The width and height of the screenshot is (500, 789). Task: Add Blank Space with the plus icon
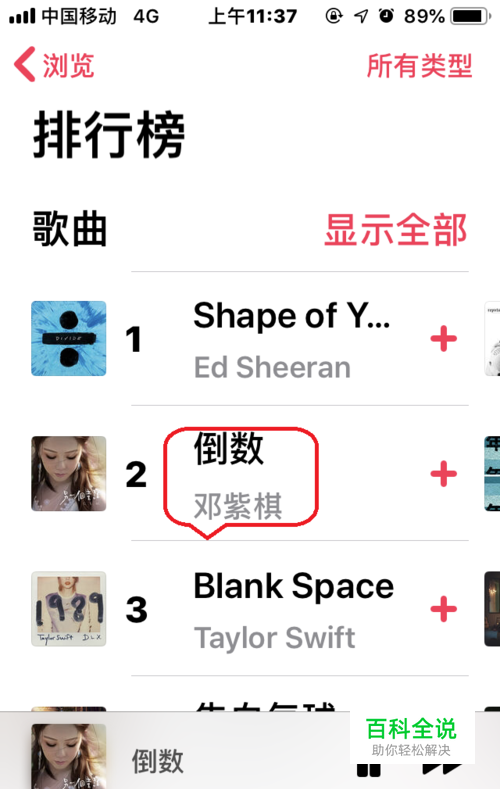444,609
